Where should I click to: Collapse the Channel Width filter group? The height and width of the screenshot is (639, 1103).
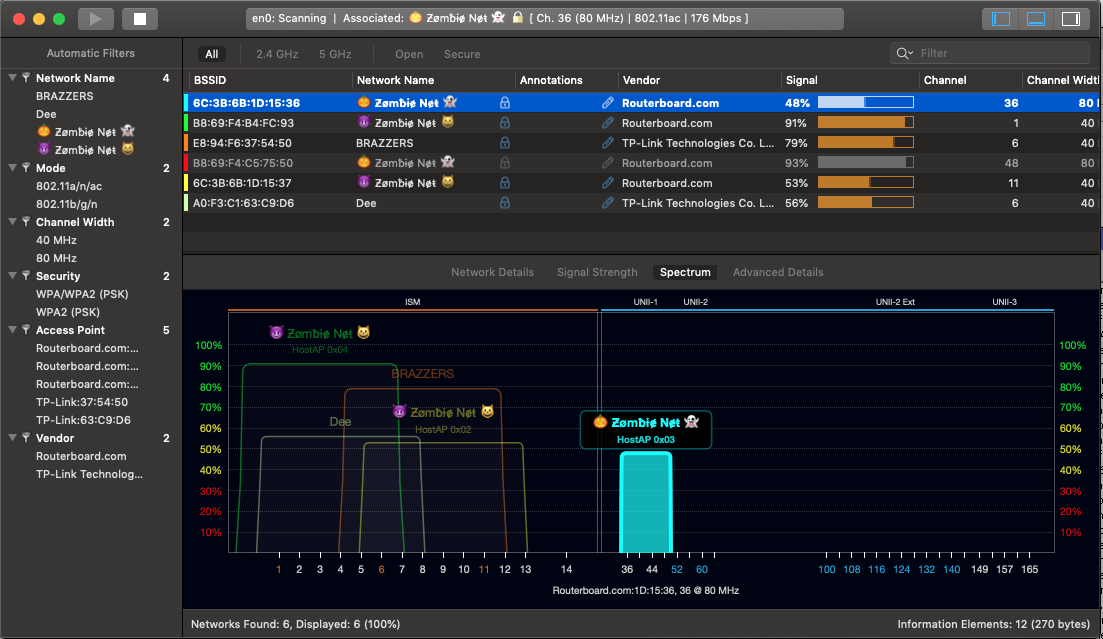point(12,222)
